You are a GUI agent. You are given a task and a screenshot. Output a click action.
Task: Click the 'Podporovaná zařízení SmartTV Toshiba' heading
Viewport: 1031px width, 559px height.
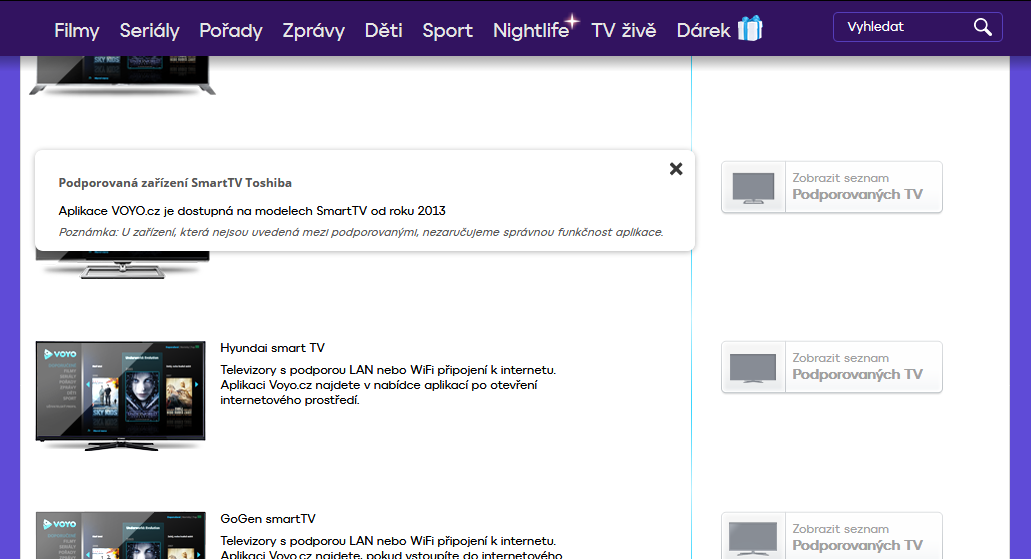(175, 183)
